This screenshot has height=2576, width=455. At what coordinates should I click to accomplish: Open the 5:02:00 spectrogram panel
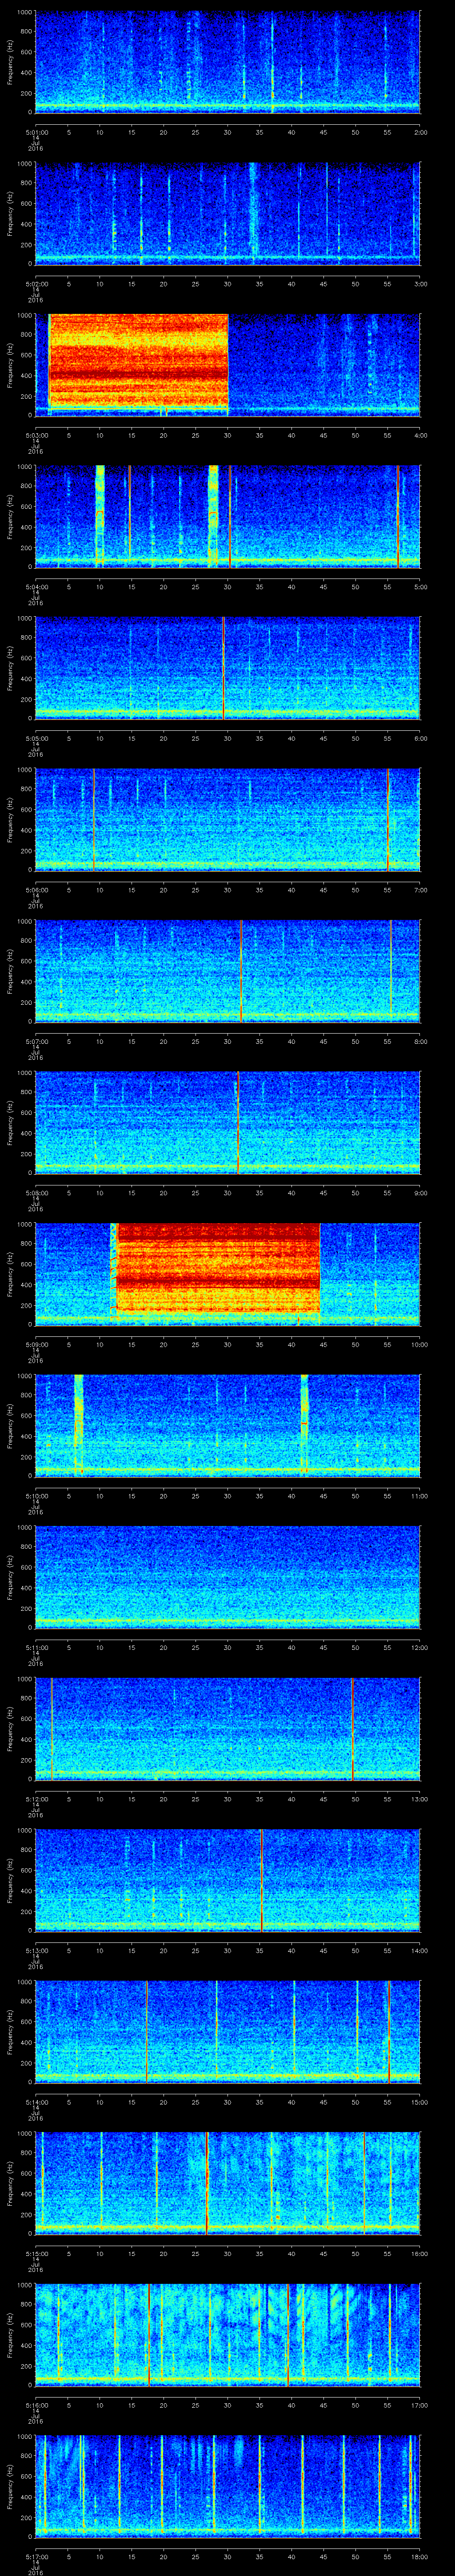pos(228,214)
